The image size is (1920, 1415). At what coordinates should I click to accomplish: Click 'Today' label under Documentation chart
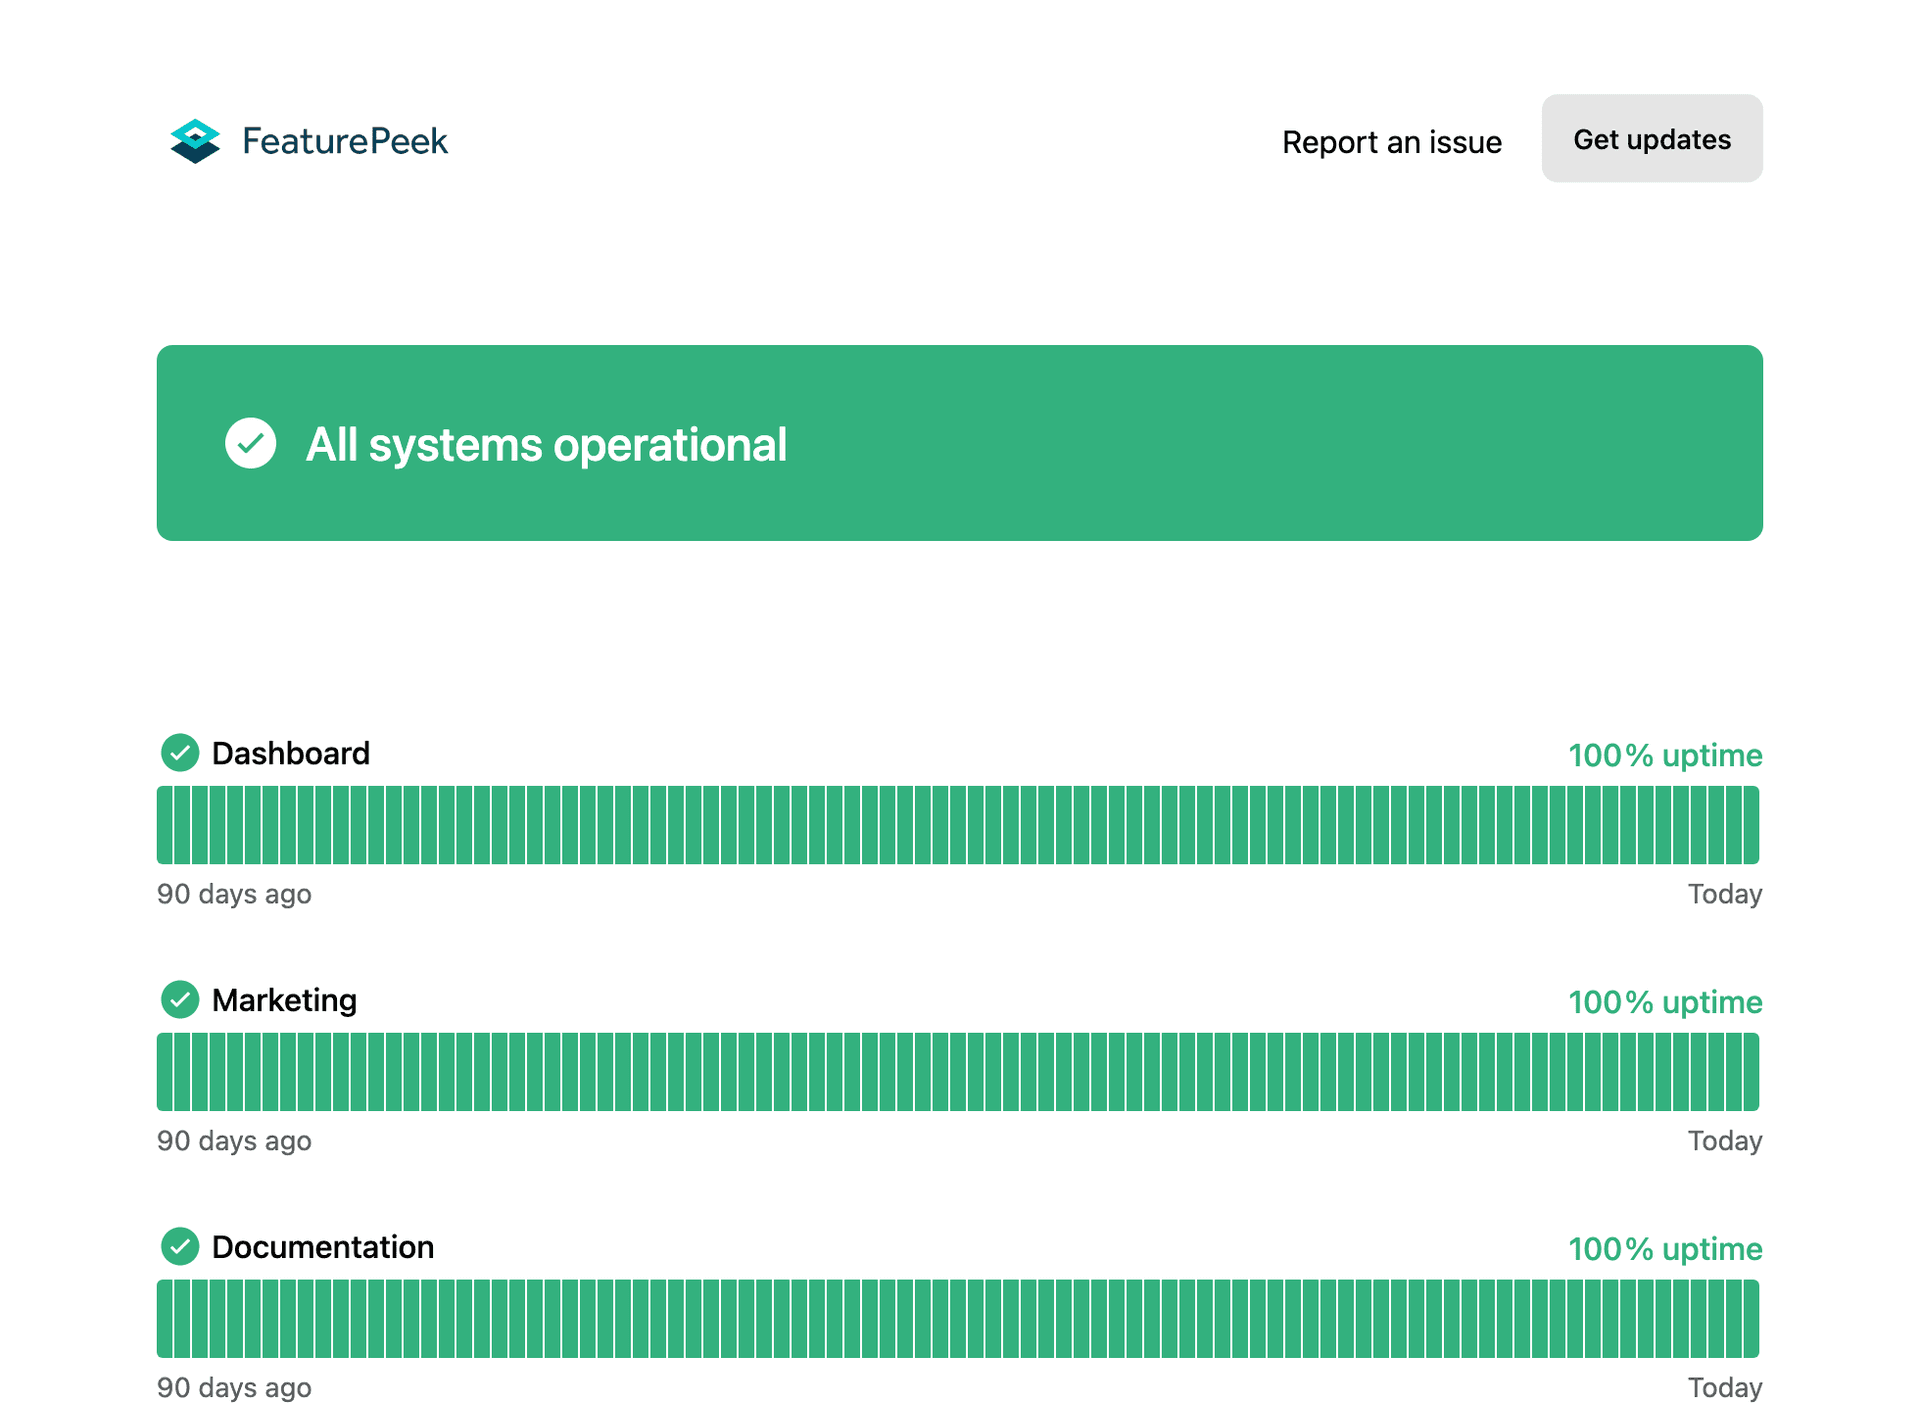point(1725,1388)
